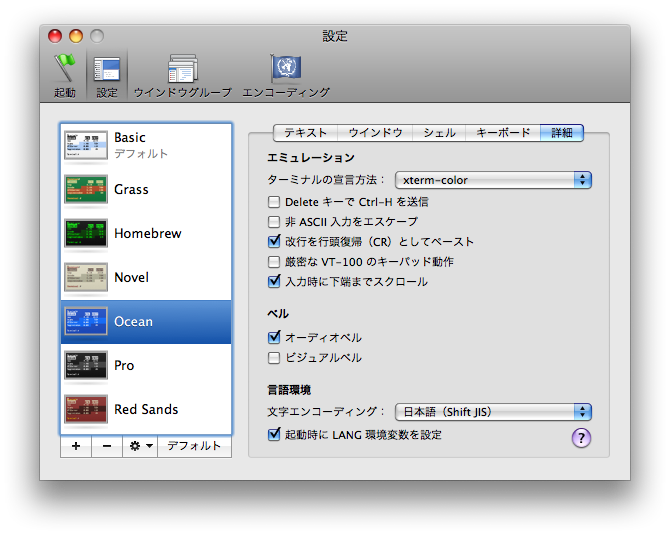This screenshot has width=670, height=535.
Task: Open the gear action menu below profiles
Action: point(140,446)
